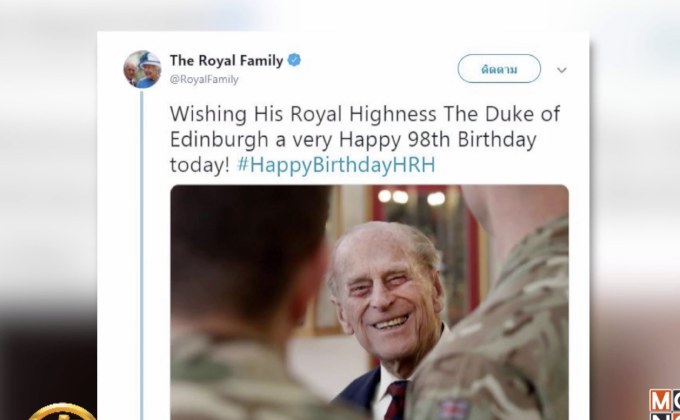
Task: Expand the tweet options chevron
Action: pos(561,70)
